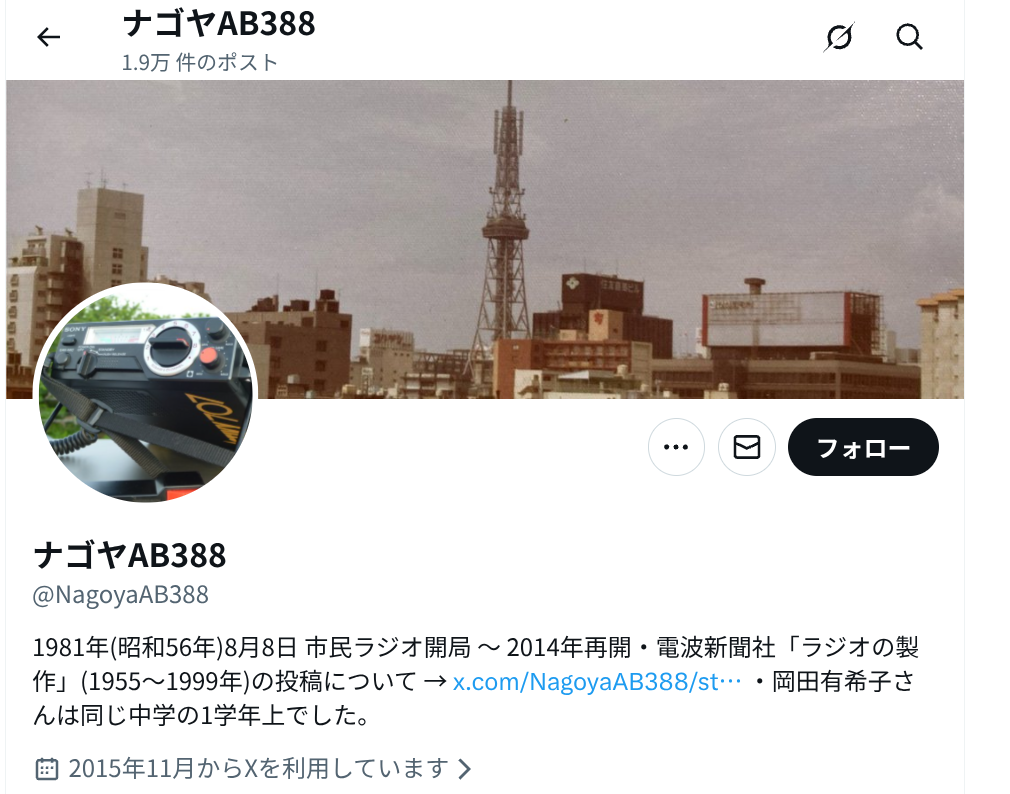
Task: Click the ナゴヤAB388 title in top header
Action: click(218, 24)
